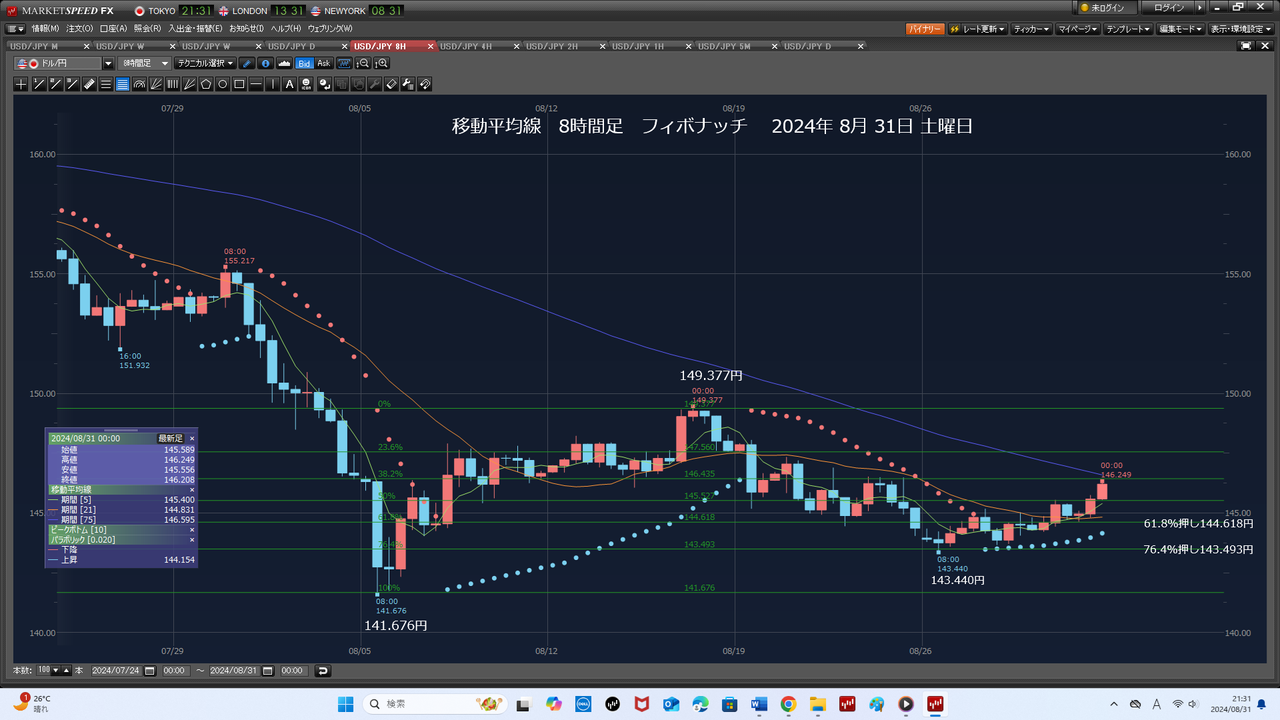This screenshot has width=1280, height=720.
Task: Remove the 移動平均線 indicator from legend
Action: point(192,490)
